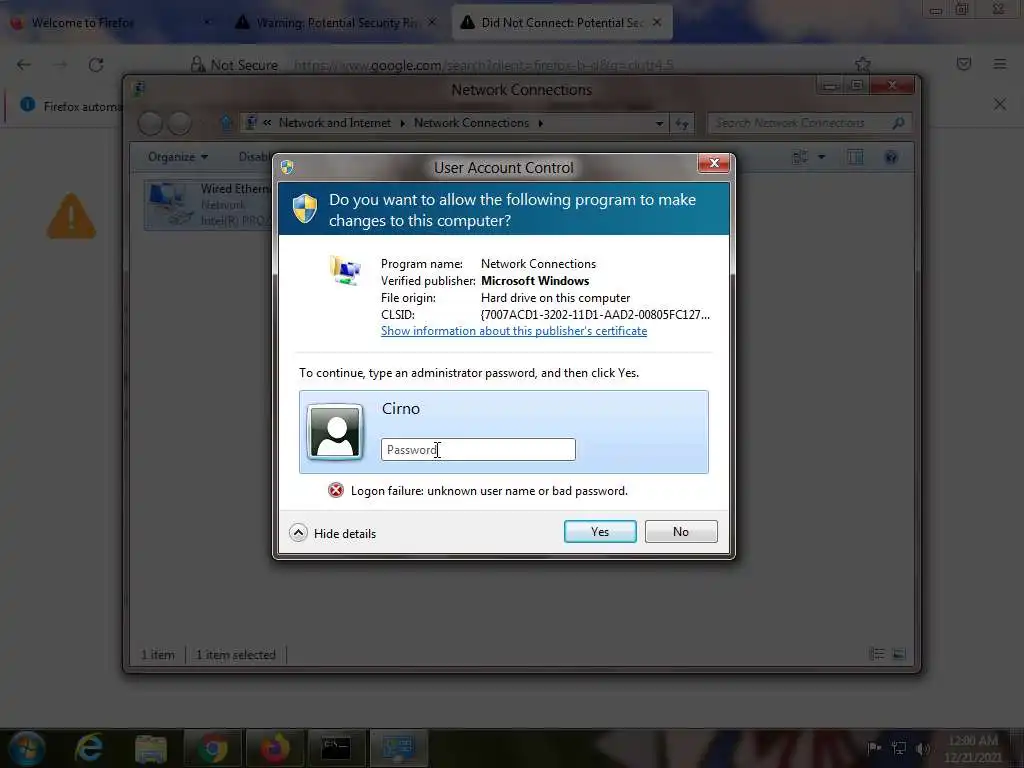Refresh the Network Connections address bar
The width and height of the screenshot is (1024, 768).
tap(682, 123)
